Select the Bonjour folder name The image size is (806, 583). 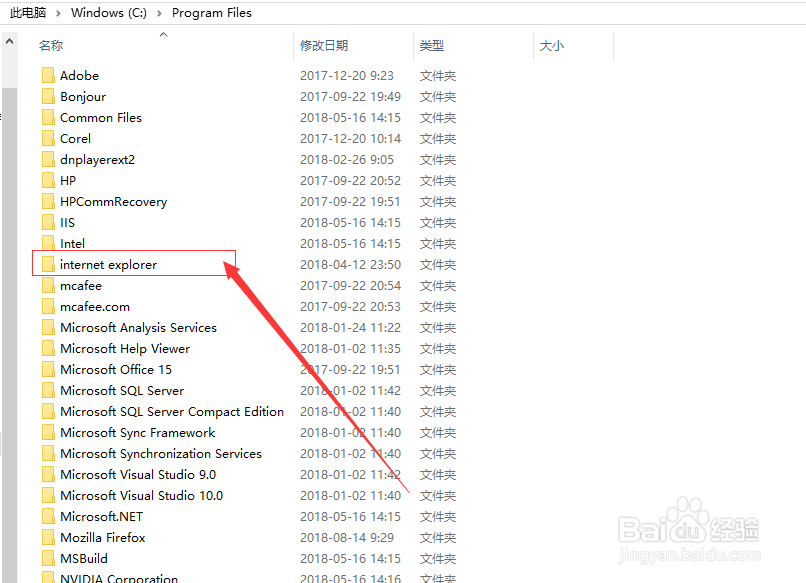click(x=83, y=97)
